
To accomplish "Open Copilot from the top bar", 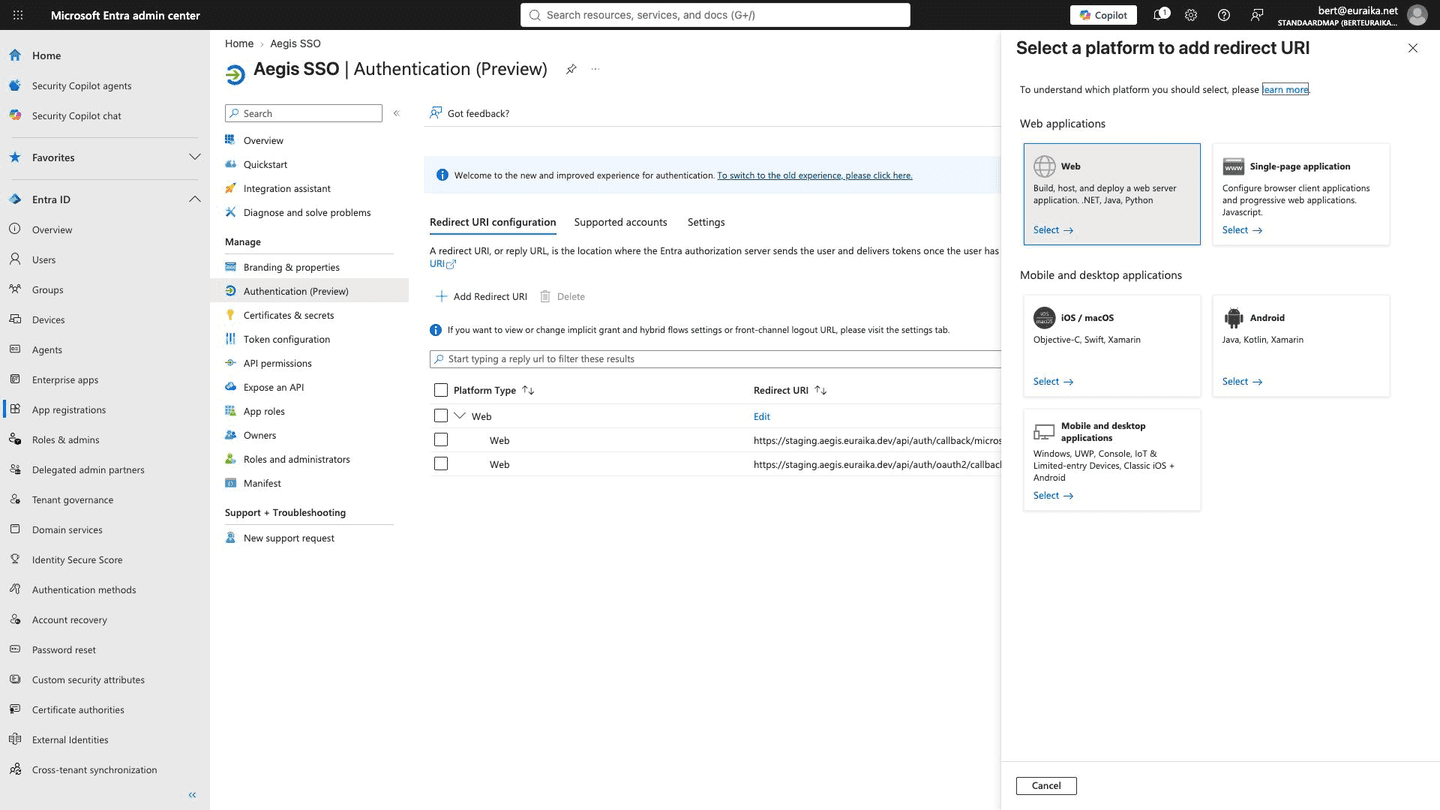I will [1103, 15].
